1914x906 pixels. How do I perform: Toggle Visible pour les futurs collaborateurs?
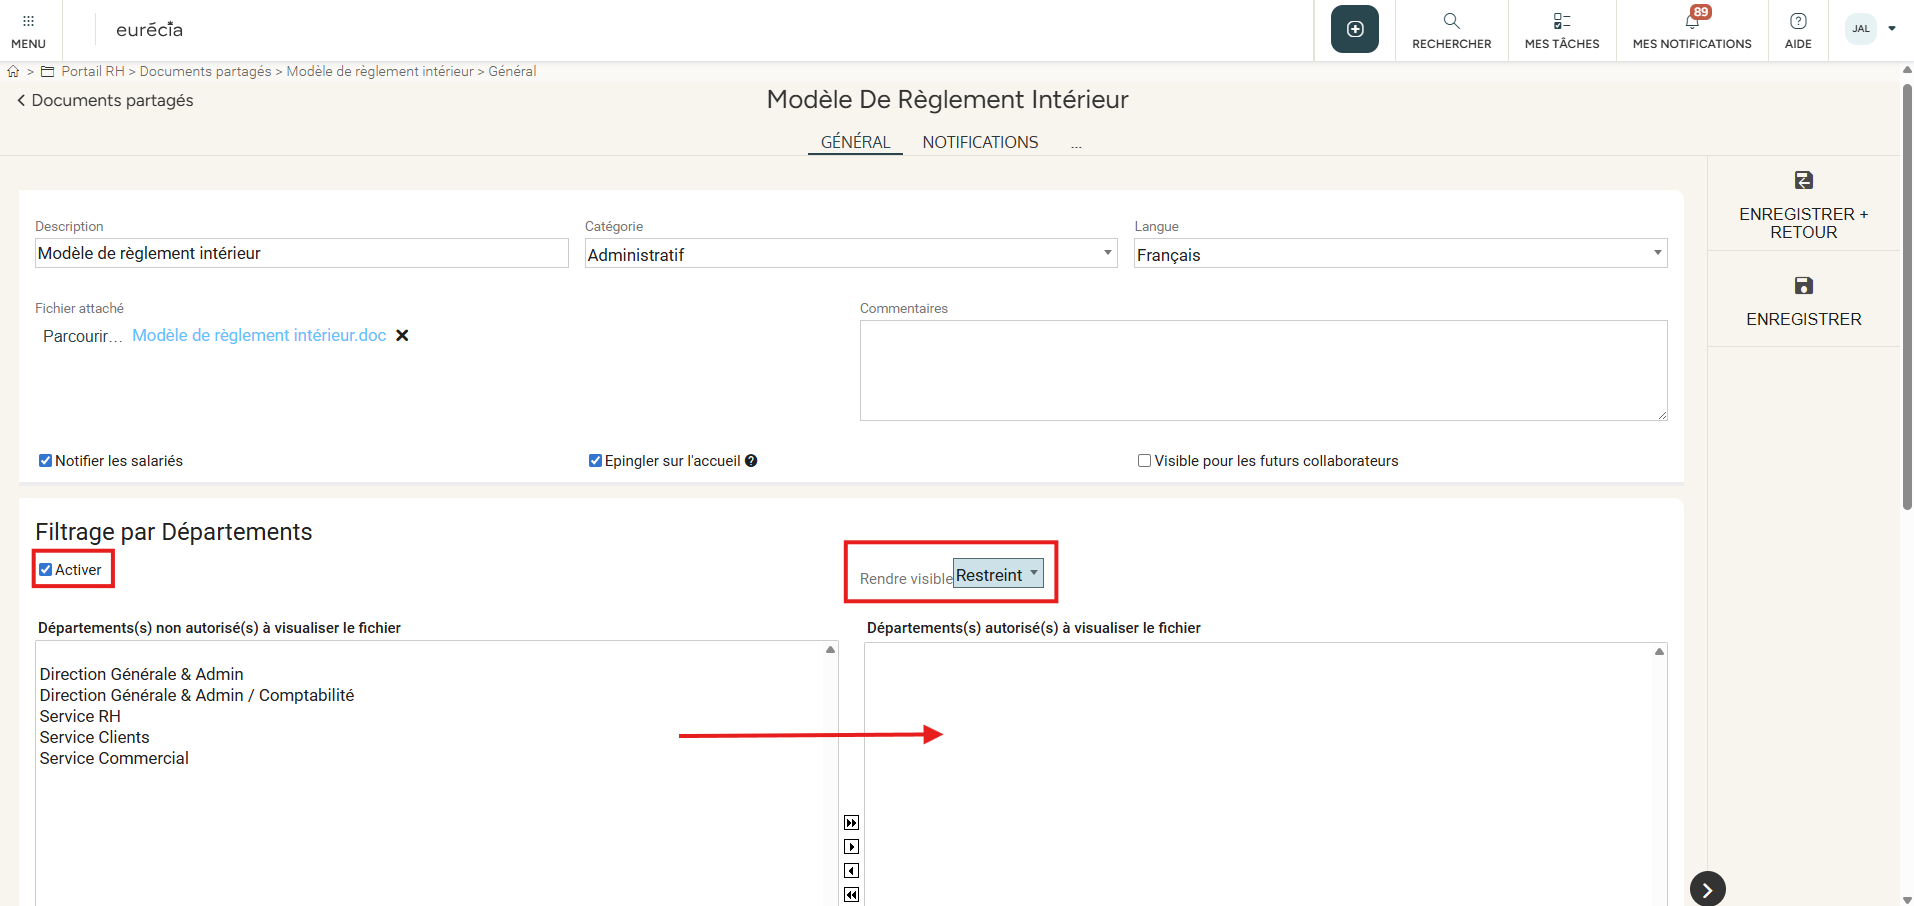pos(1144,461)
